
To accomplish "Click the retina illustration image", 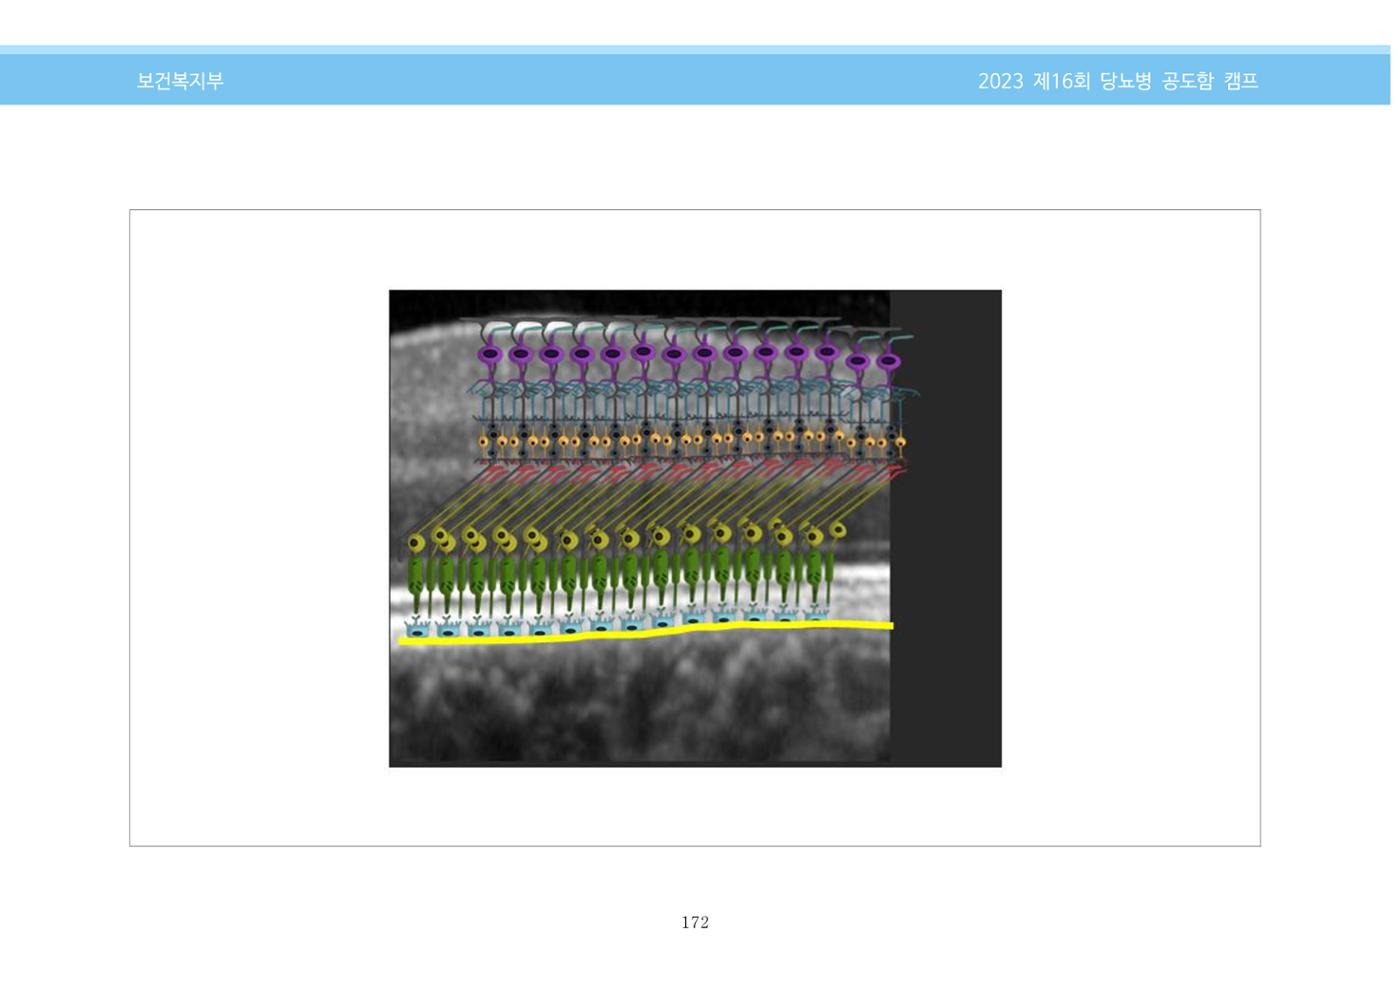I will pos(695,528).
